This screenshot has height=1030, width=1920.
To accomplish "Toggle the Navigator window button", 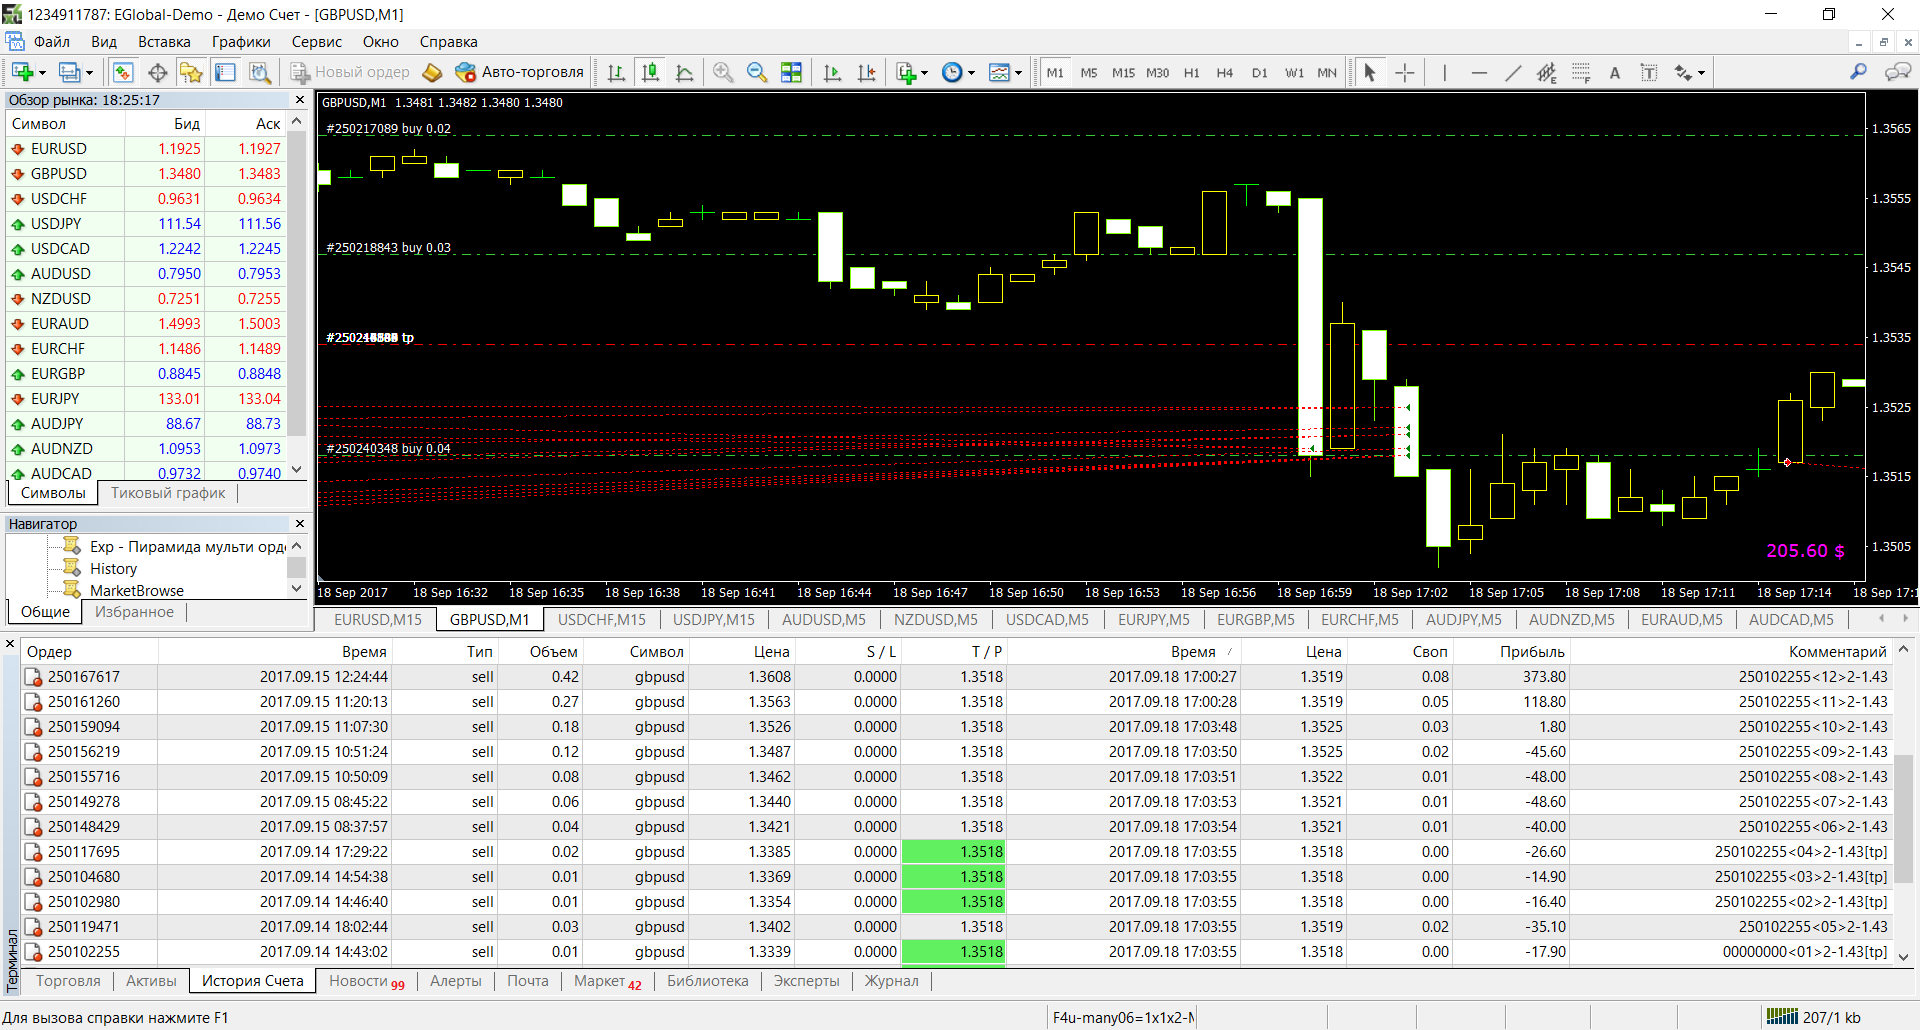I will 191,72.
